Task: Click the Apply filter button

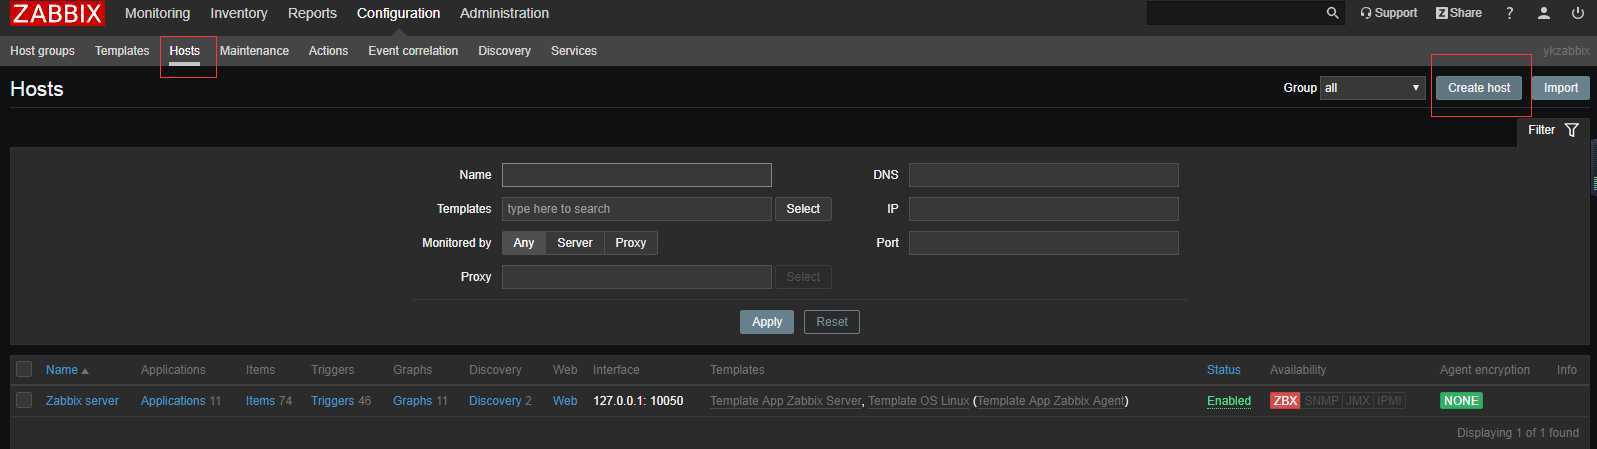Action: [x=767, y=322]
